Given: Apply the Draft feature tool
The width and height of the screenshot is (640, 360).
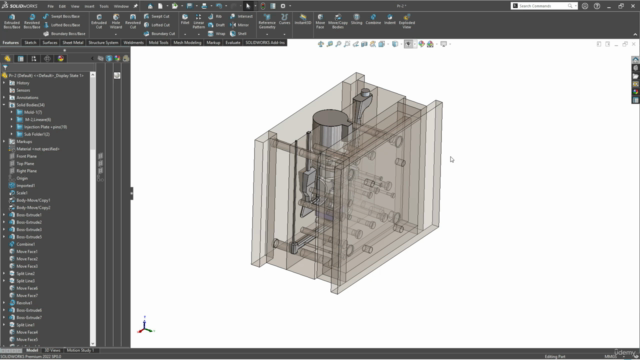Looking at the screenshot, I should [216, 25].
